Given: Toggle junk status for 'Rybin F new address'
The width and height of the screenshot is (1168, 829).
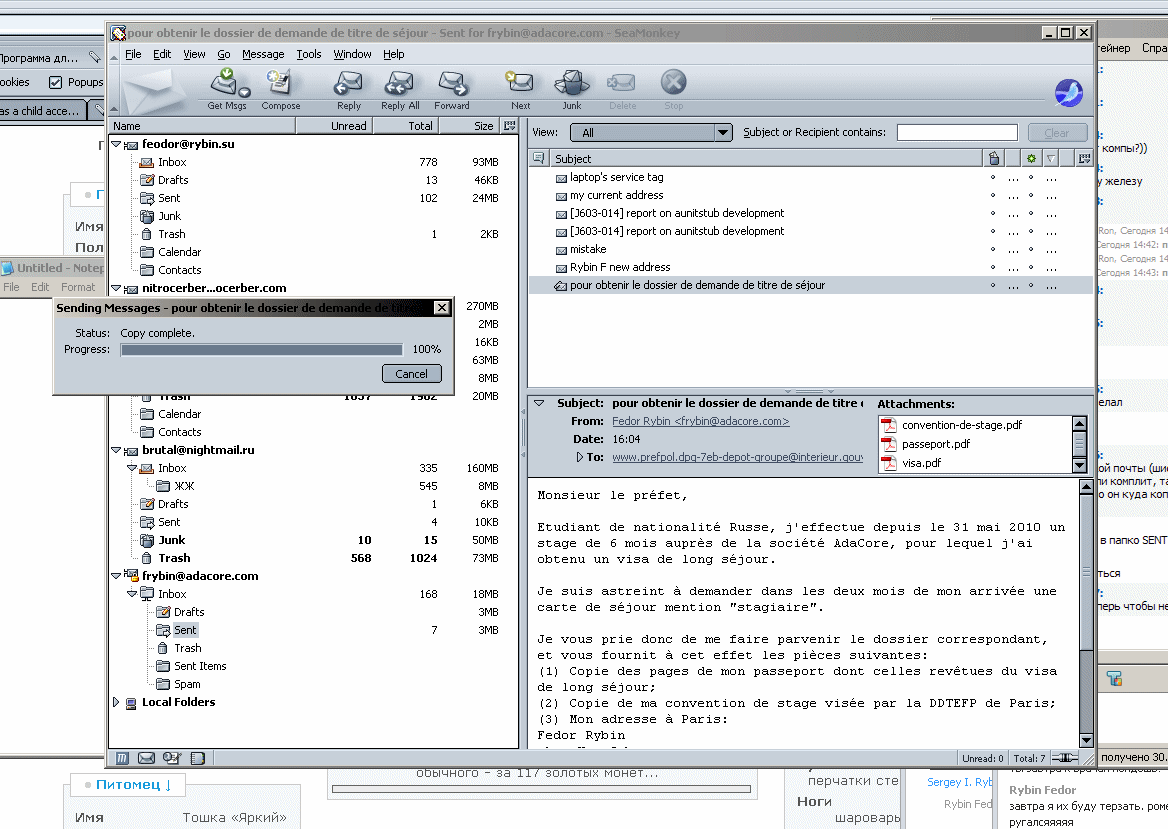Looking at the screenshot, I should pyautogui.click(x=1031, y=267).
